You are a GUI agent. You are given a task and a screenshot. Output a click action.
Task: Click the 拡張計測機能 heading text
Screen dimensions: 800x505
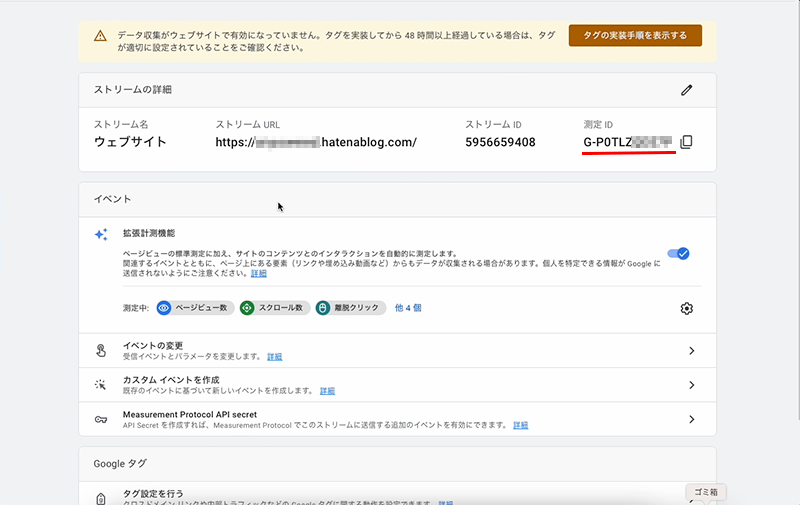click(148, 233)
